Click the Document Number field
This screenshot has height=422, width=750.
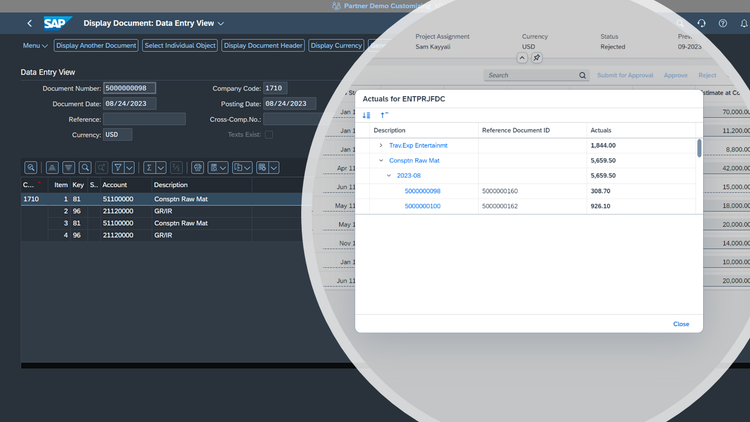[x=130, y=88]
